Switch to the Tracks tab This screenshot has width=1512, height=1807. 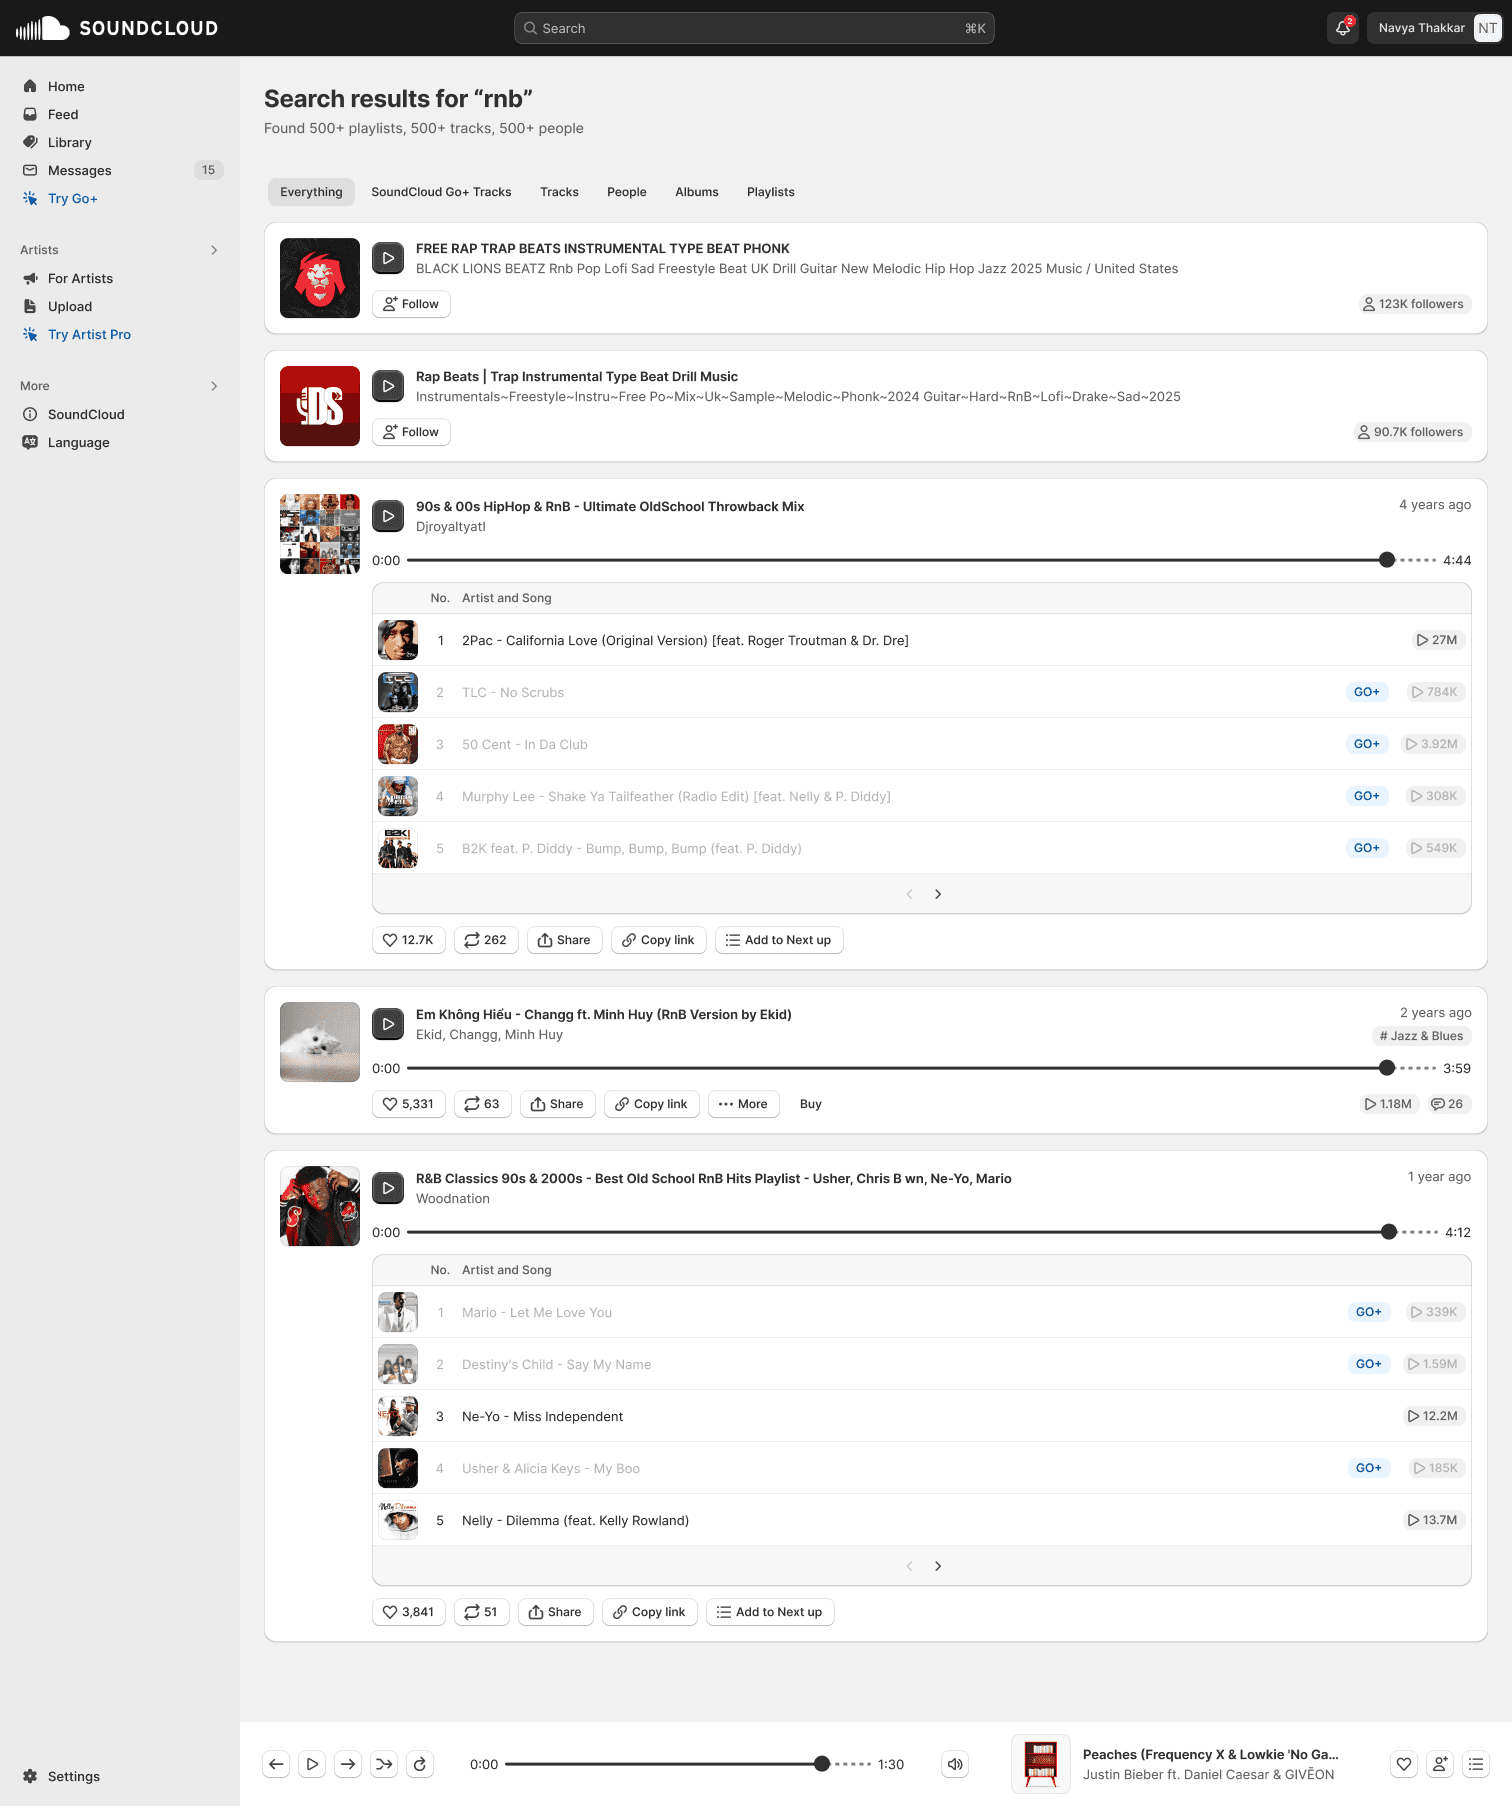tap(559, 192)
